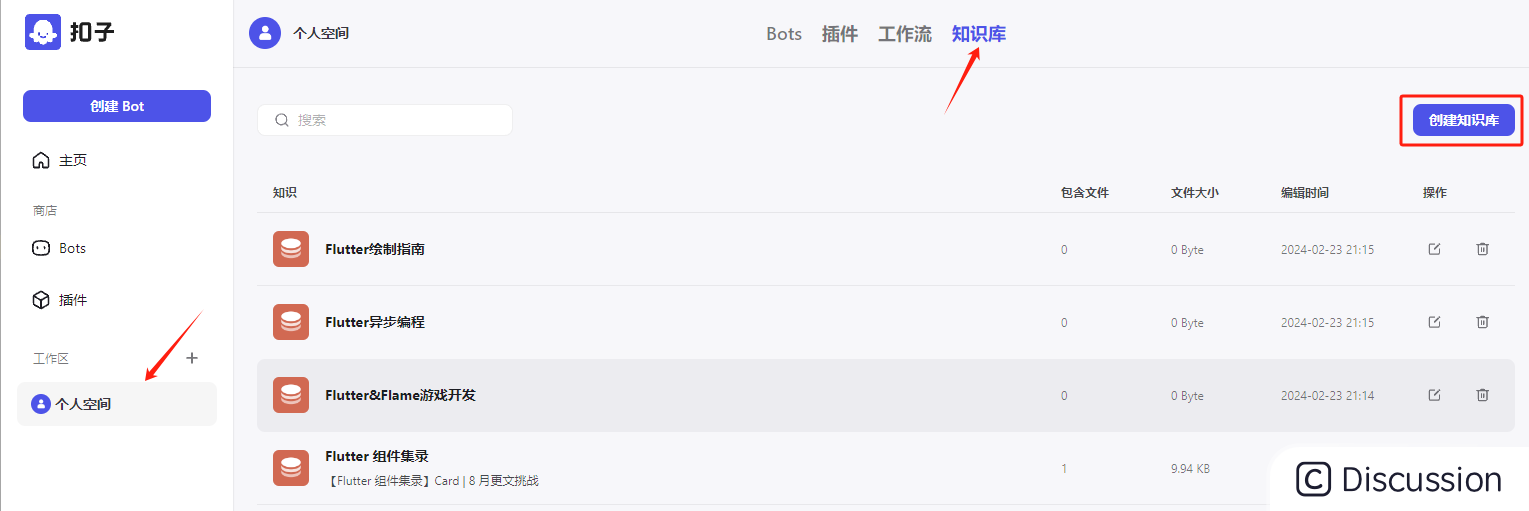Viewport: 1529px width, 511px height.
Task: Edit the Flutter&Flame游戏开发 entry
Action: pyautogui.click(x=1434, y=395)
